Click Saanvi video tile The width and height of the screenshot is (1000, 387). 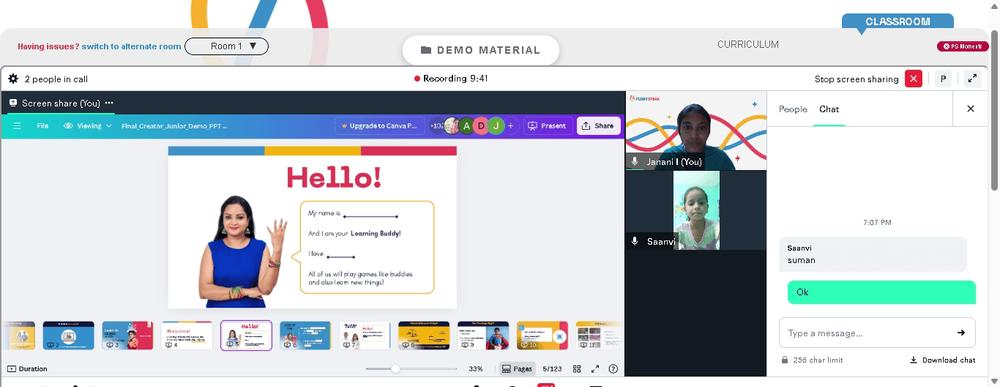pyautogui.click(x=696, y=210)
